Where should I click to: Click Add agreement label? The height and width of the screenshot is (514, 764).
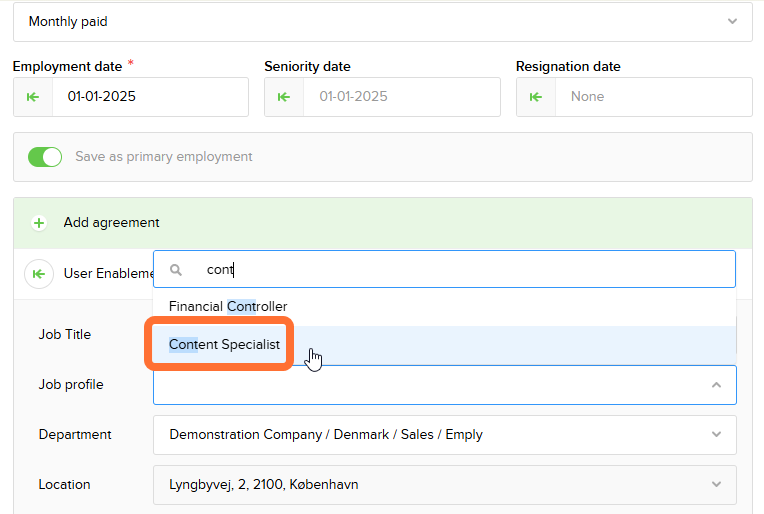112,223
